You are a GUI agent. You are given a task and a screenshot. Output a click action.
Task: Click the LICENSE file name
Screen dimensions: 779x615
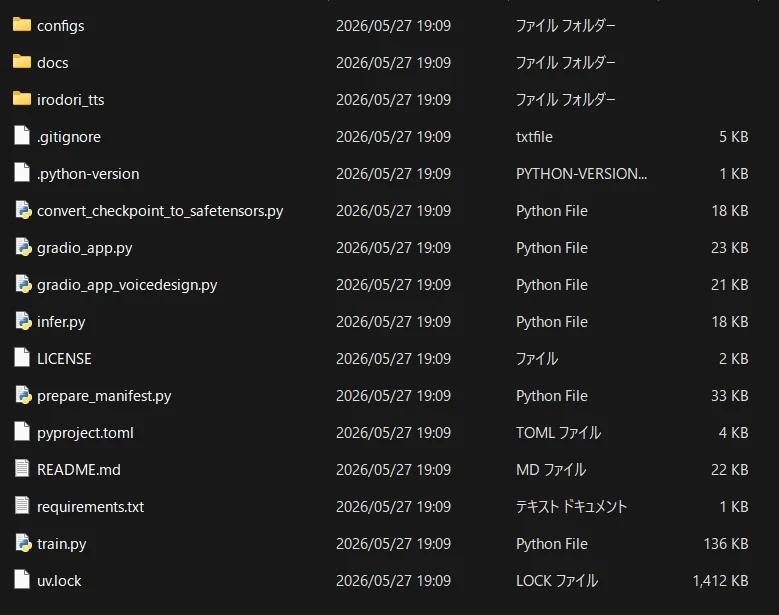click(64, 359)
